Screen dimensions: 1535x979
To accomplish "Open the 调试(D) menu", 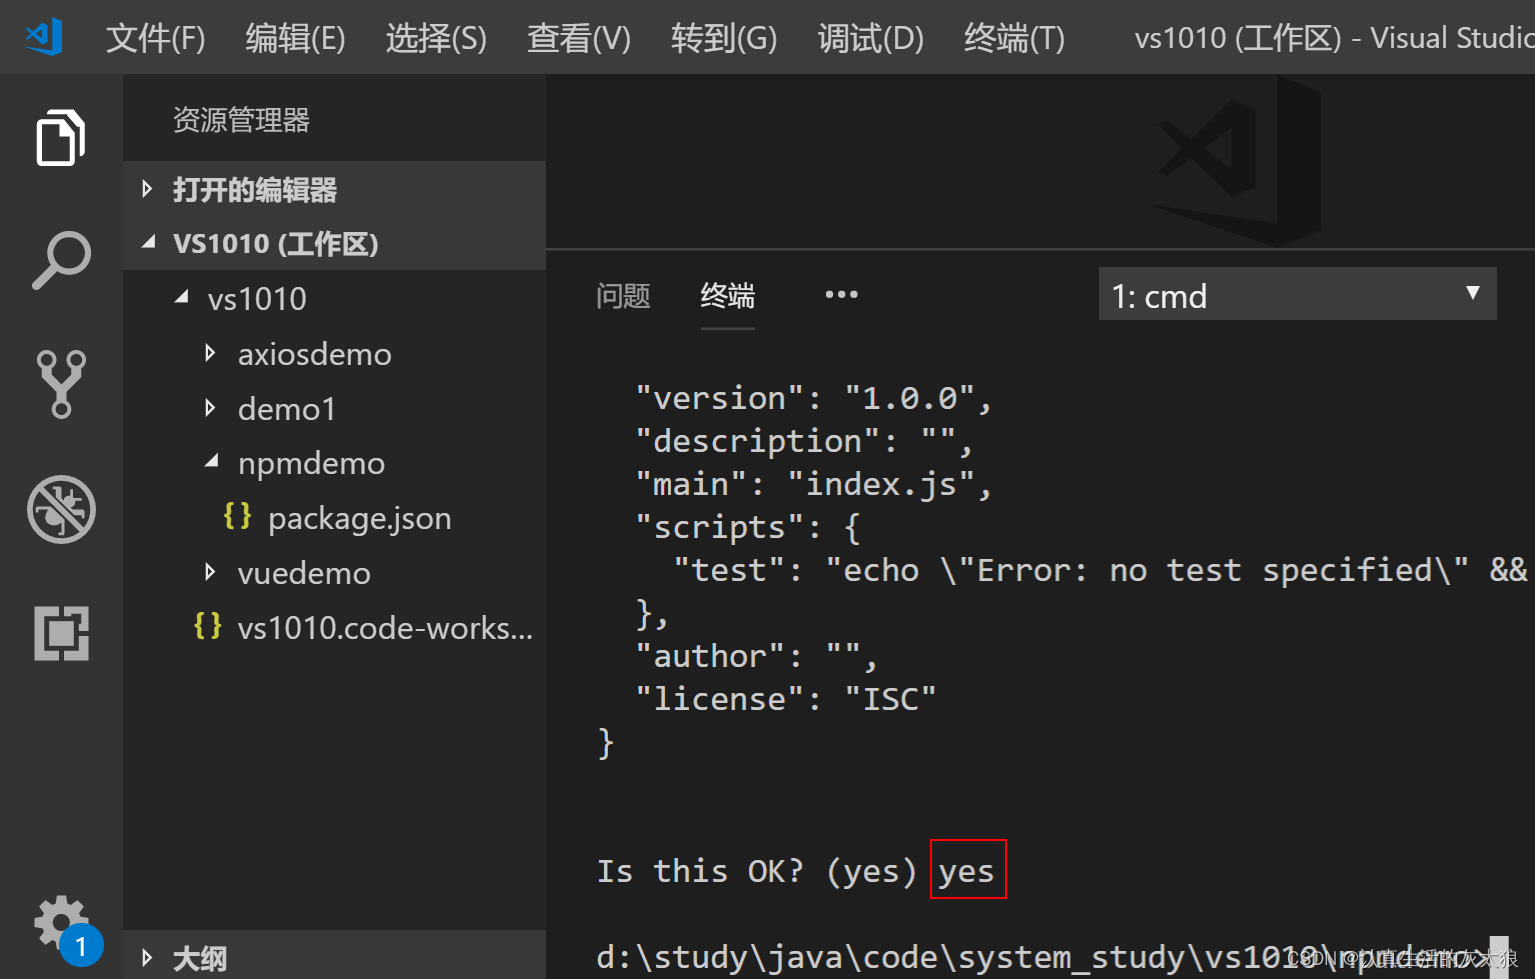I will tap(870, 38).
